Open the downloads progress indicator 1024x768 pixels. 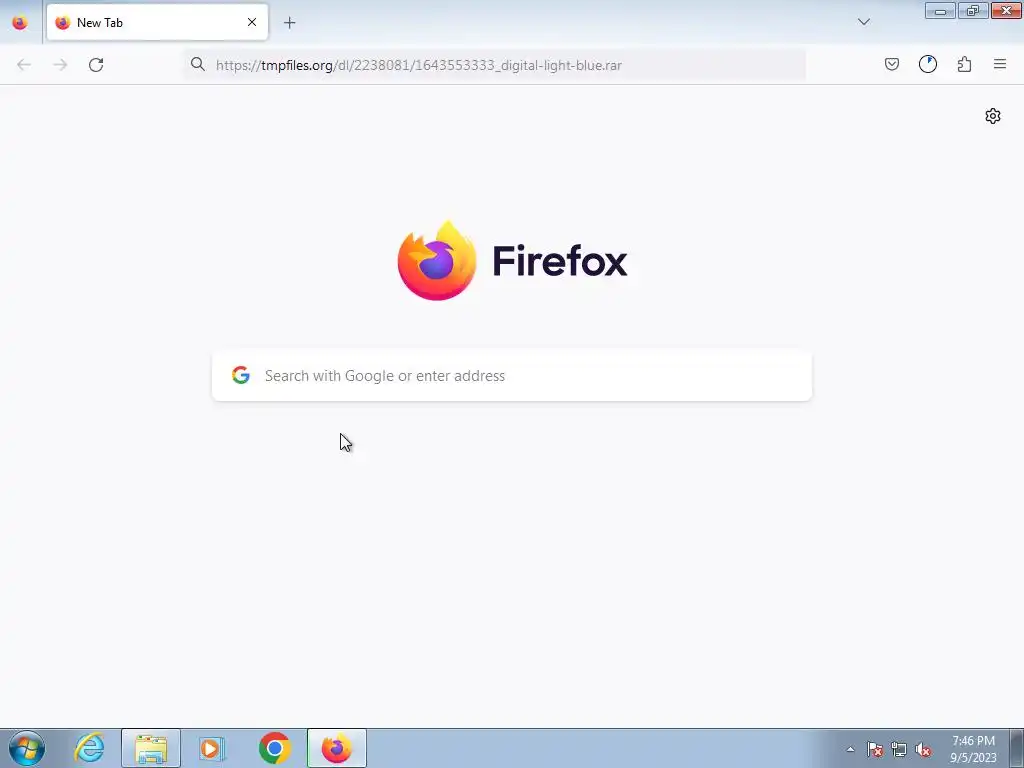coord(928,64)
